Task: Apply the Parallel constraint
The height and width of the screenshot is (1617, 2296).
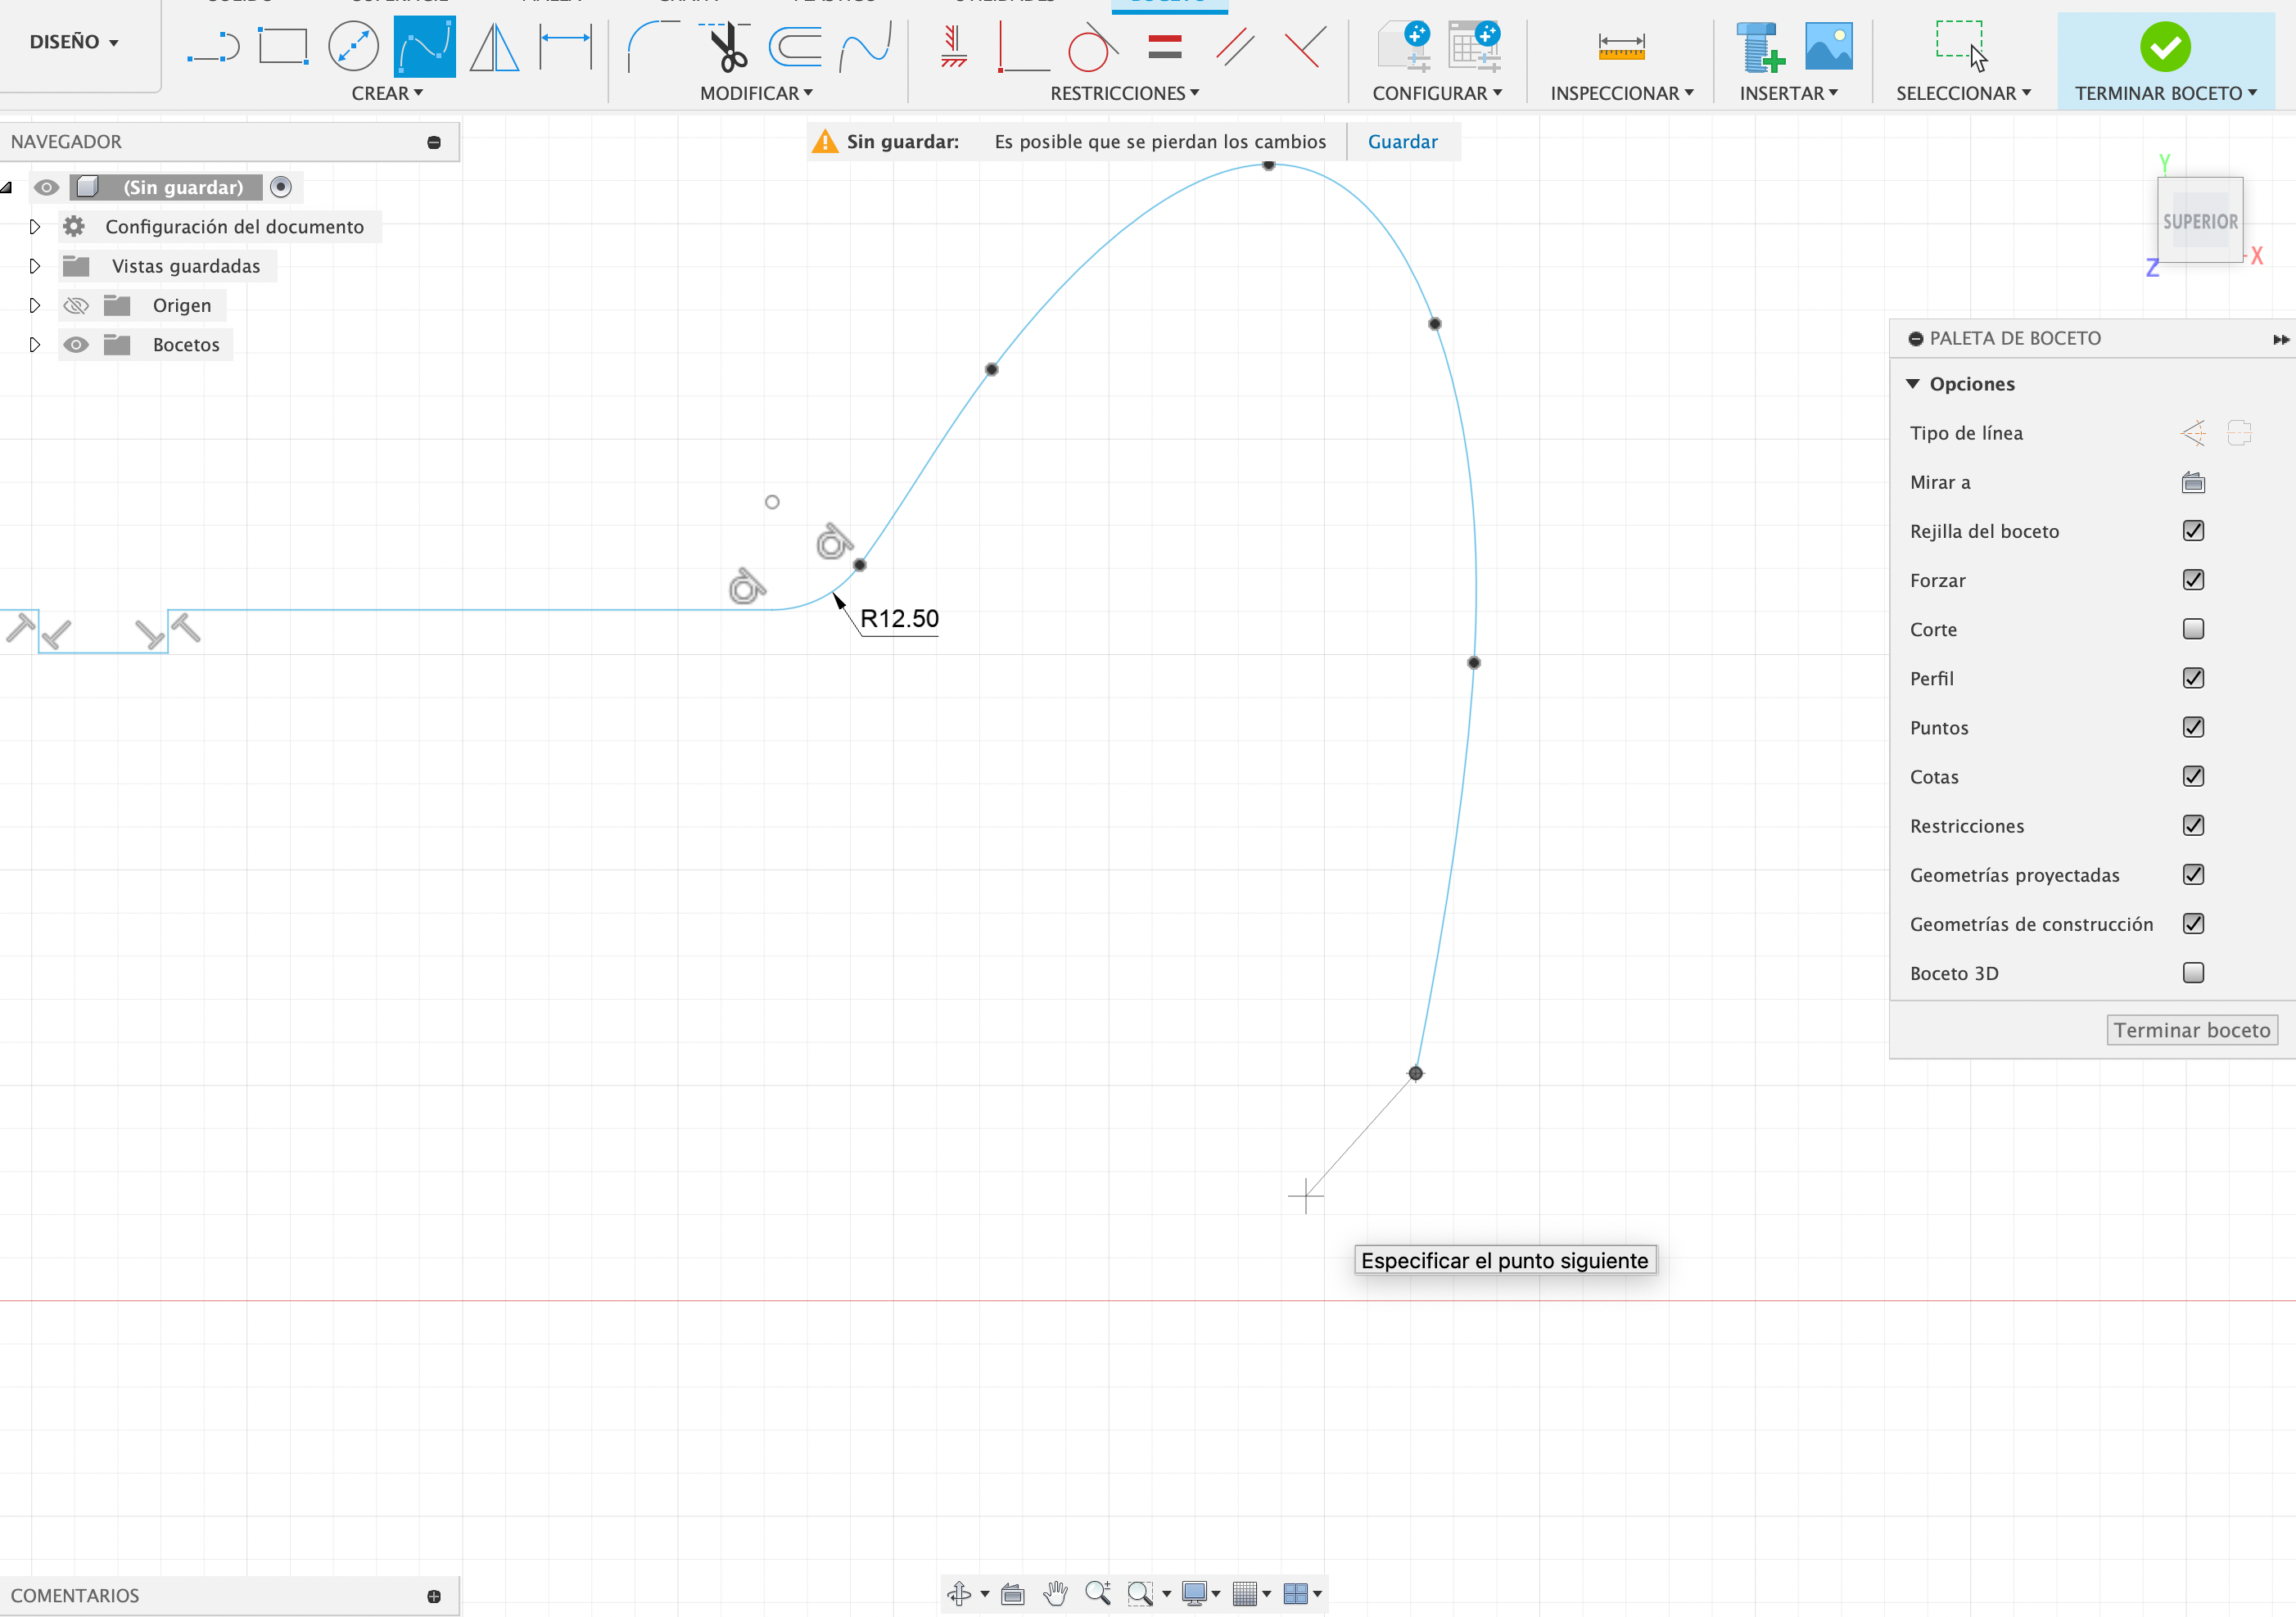Action: click(x=1236, y=46)
